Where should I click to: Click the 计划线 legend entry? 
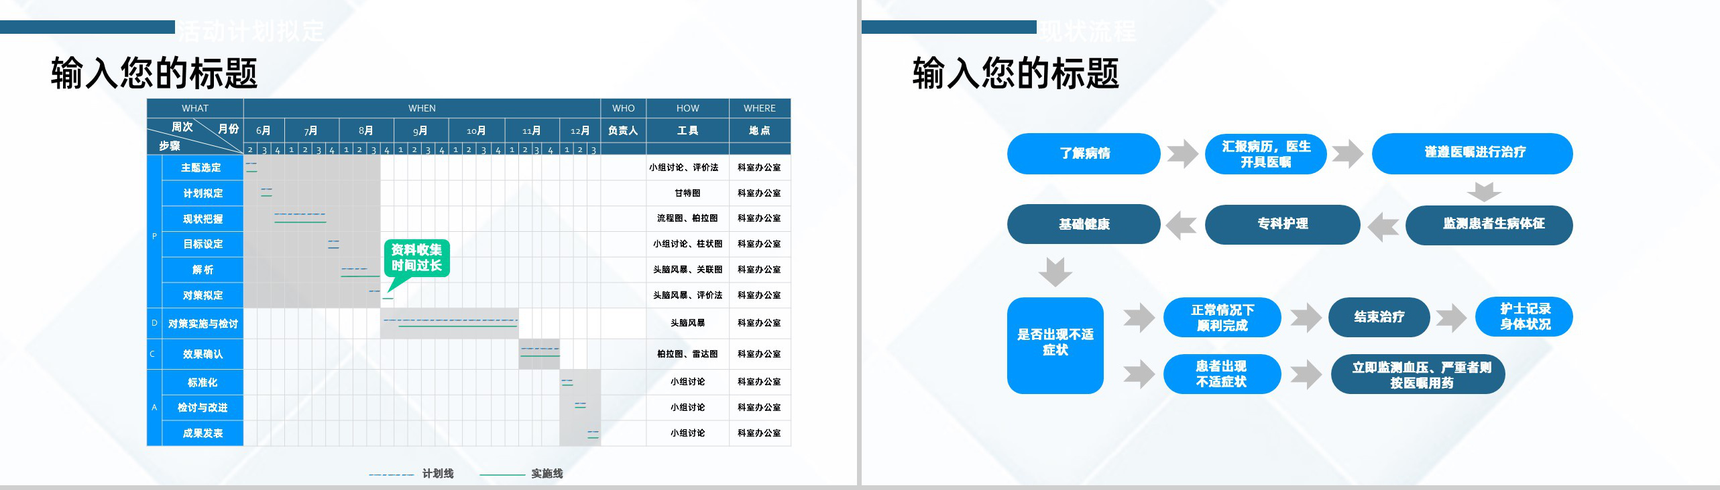pos(437,474)
